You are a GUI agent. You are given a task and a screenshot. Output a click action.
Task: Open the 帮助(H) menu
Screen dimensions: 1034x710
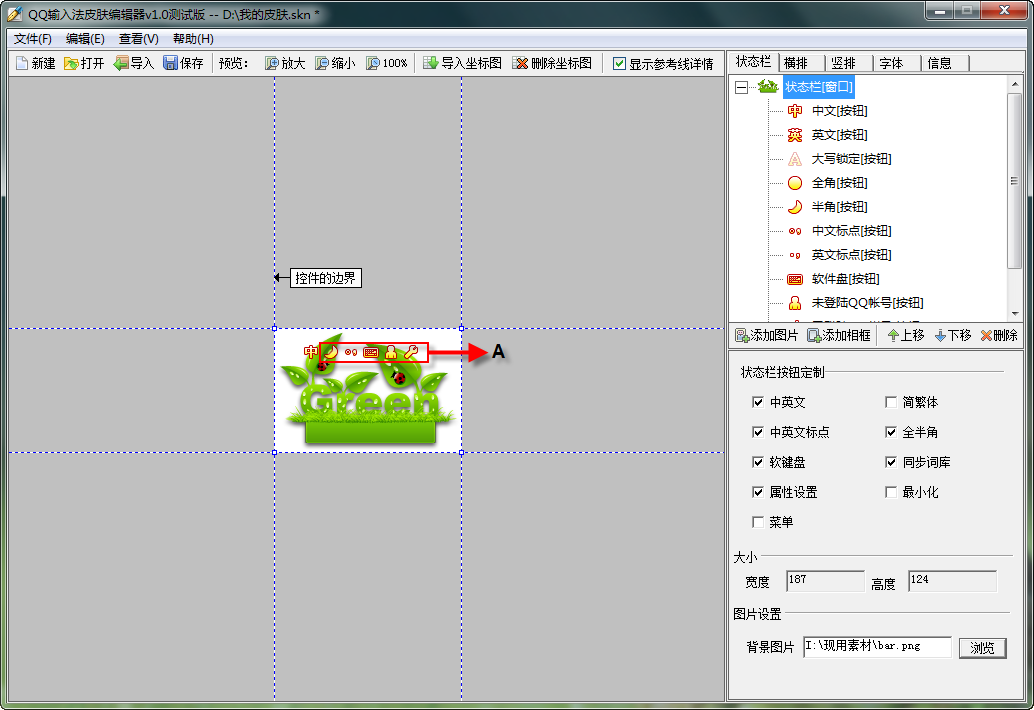pos(193,39)
